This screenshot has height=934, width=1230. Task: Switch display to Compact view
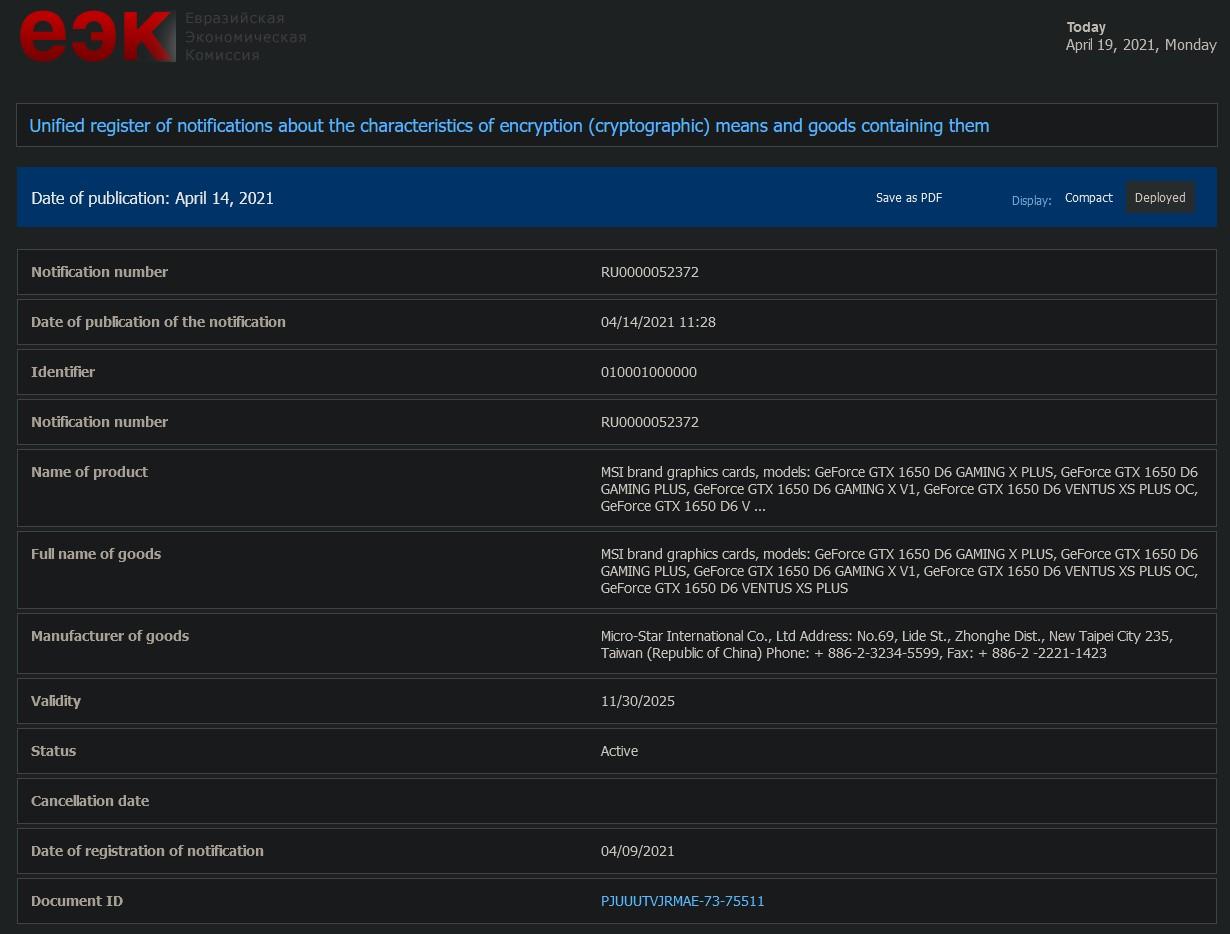pyautogui.click(x=1088, y=198)
